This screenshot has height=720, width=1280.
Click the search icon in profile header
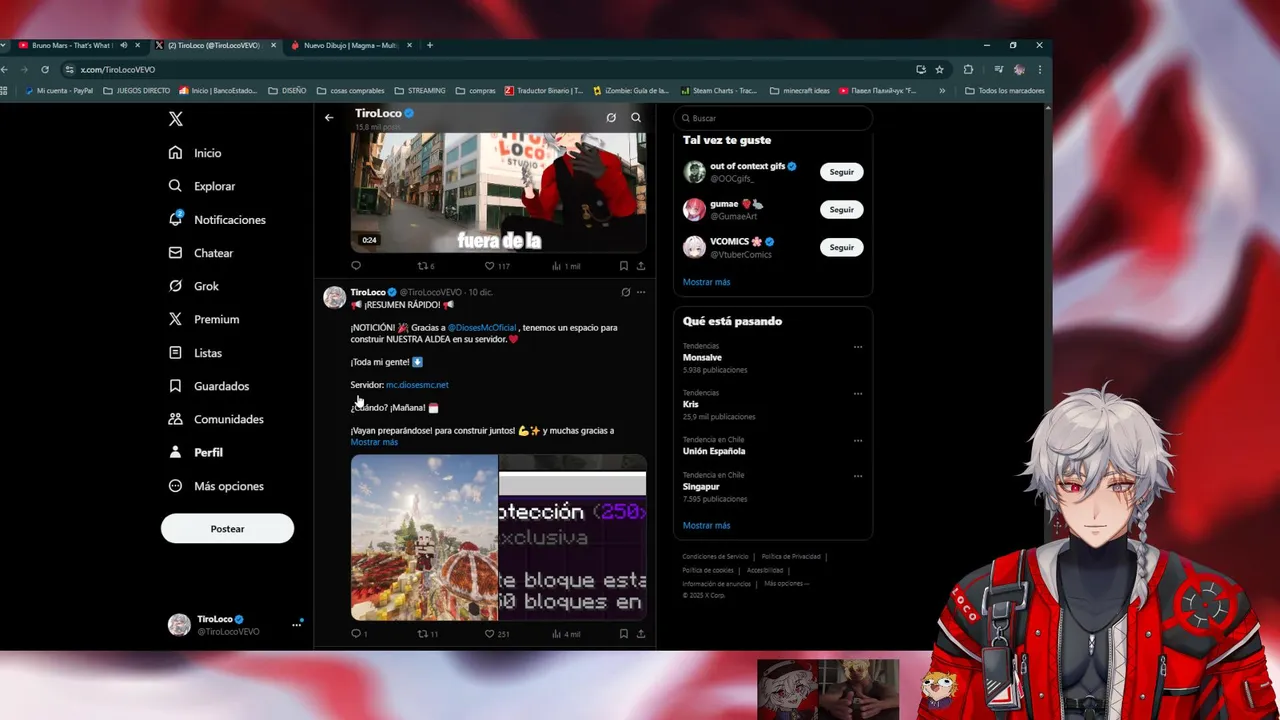pos(636,118)
